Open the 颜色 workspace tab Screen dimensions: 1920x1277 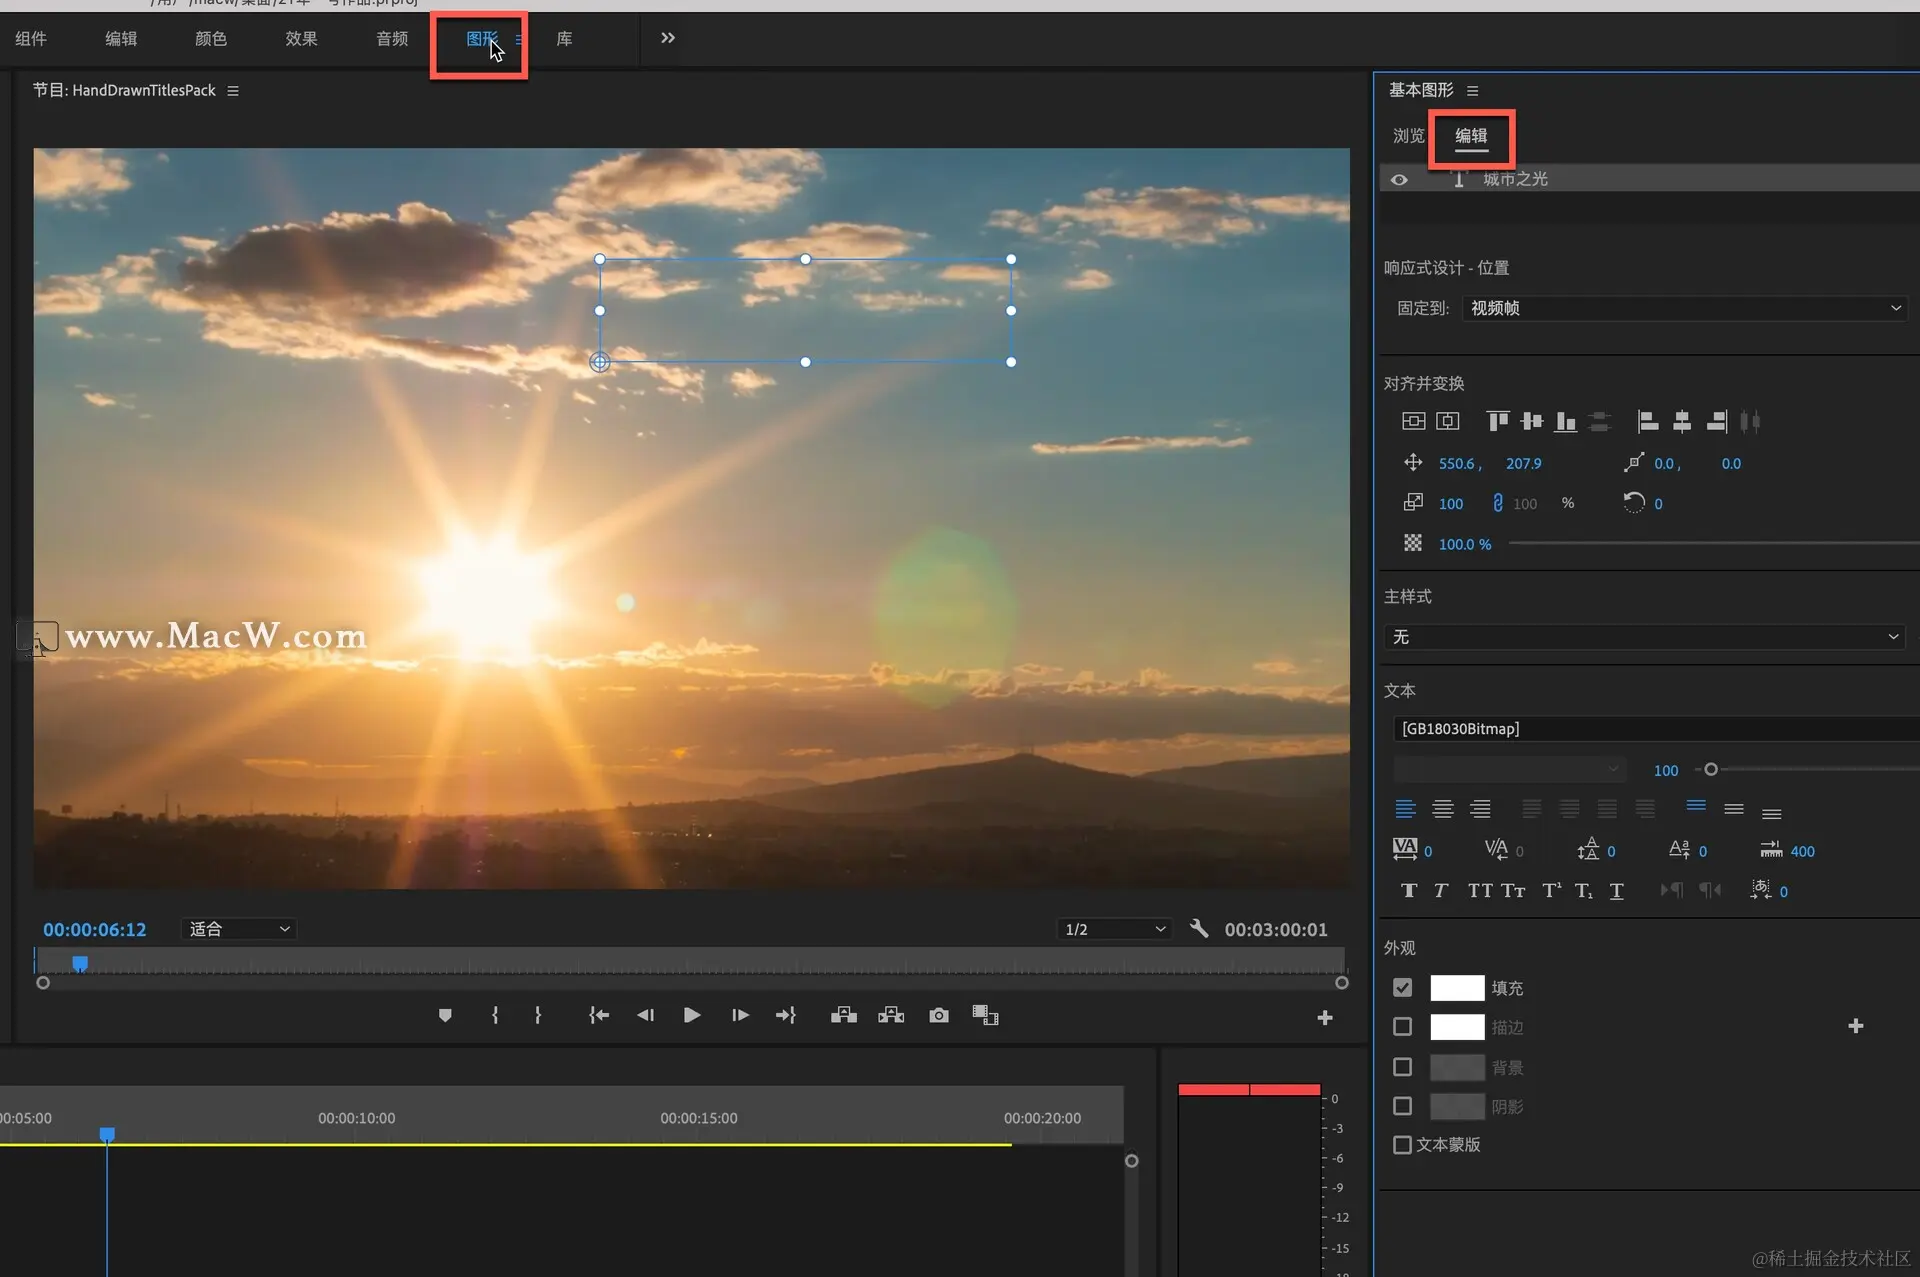tap(210, 39)
